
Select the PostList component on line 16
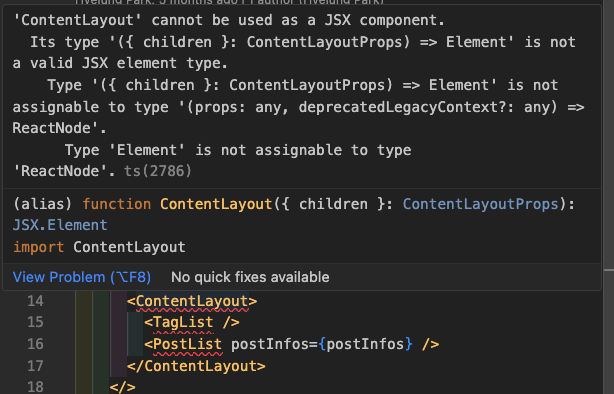187,344
